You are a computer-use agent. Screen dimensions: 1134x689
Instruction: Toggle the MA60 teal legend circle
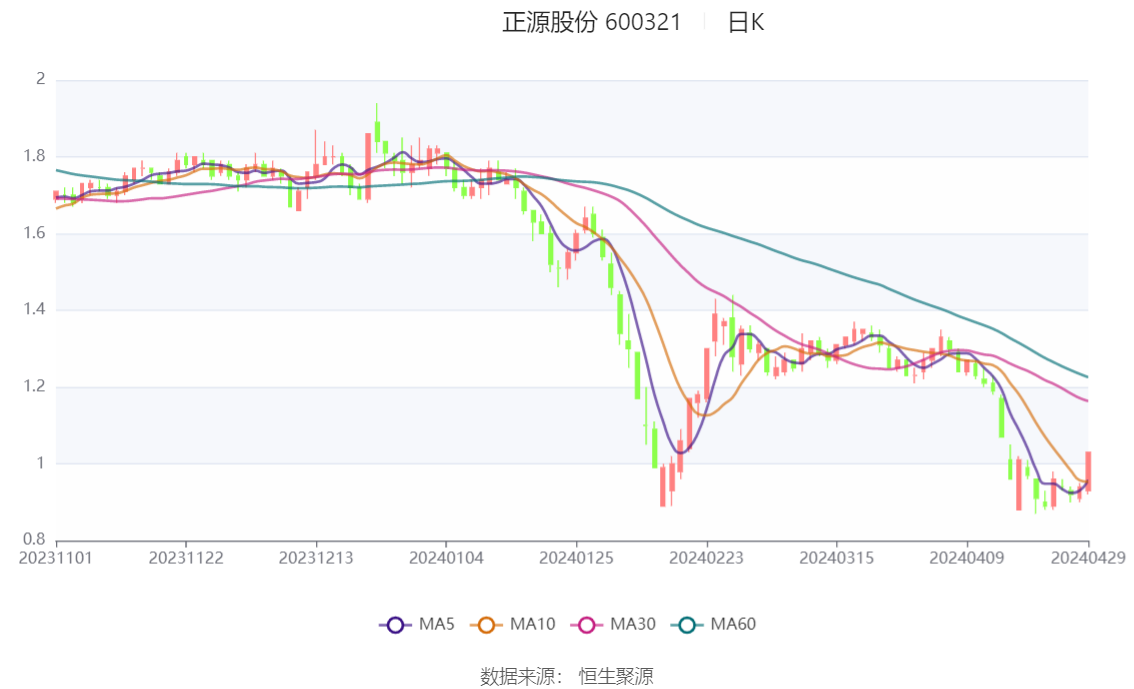(x=687, y=625)
